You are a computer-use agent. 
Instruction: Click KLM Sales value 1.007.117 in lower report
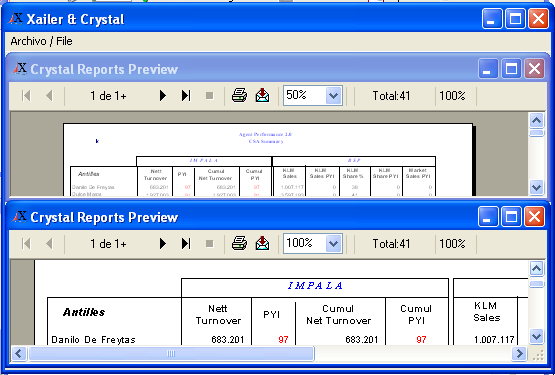(494, 340)
